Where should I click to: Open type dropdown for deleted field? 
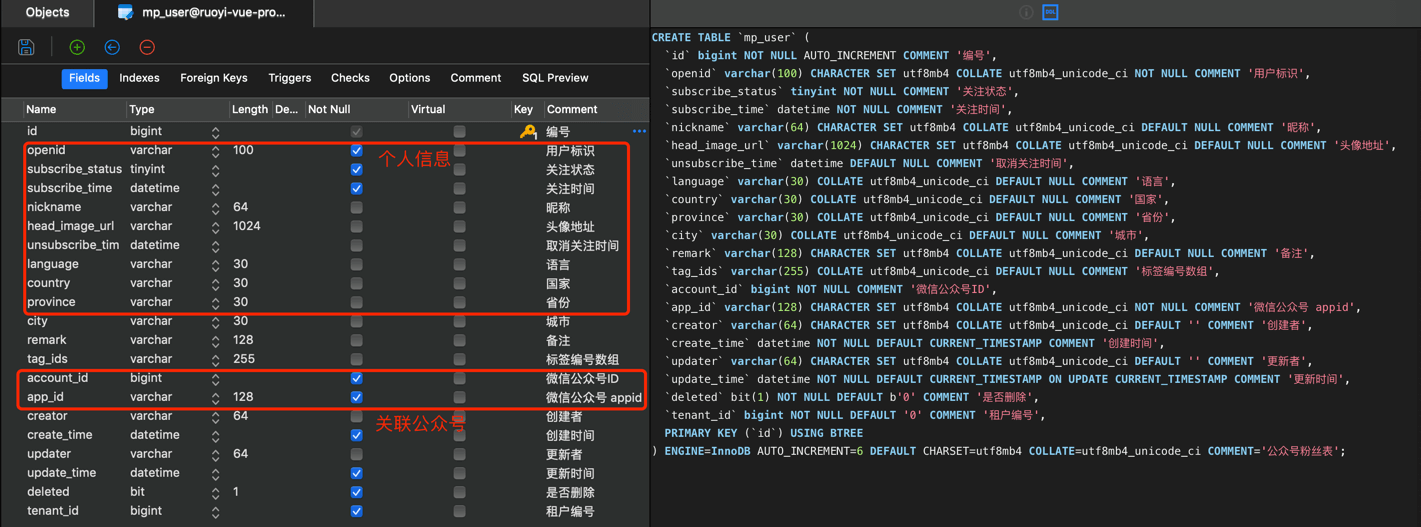tap(215, 493)
